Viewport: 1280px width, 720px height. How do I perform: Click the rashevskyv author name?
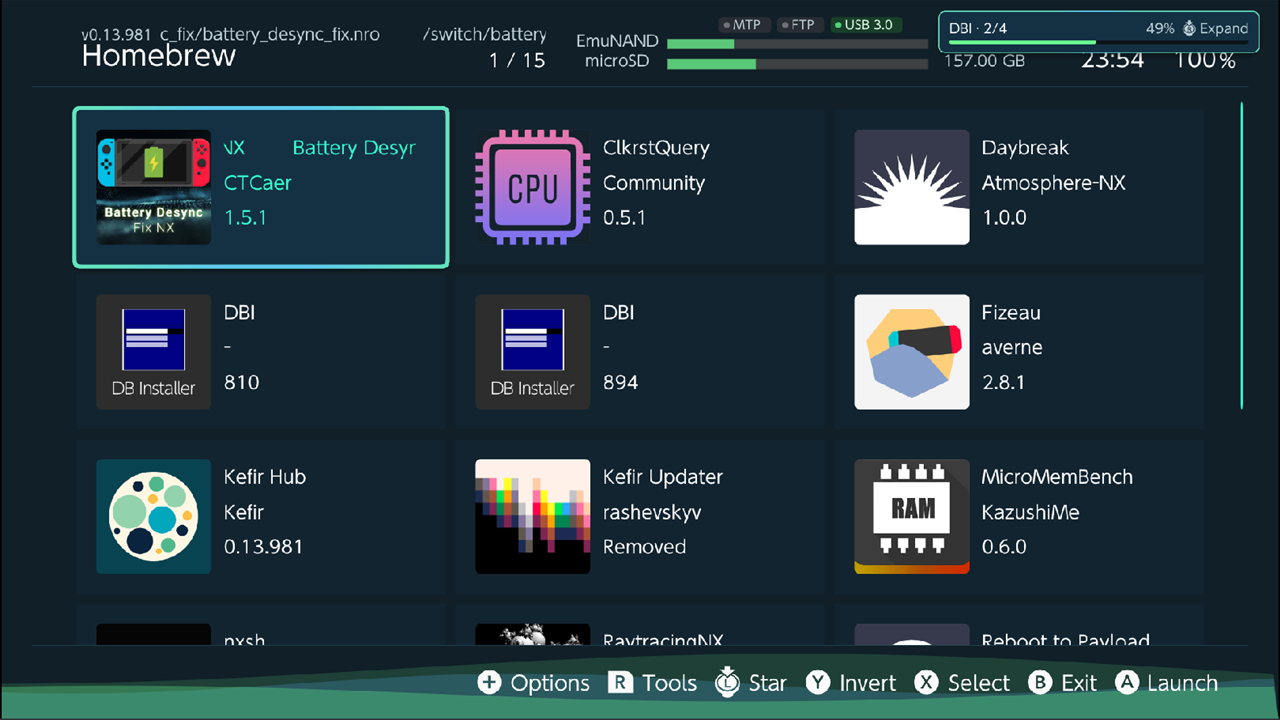(652, 513)
